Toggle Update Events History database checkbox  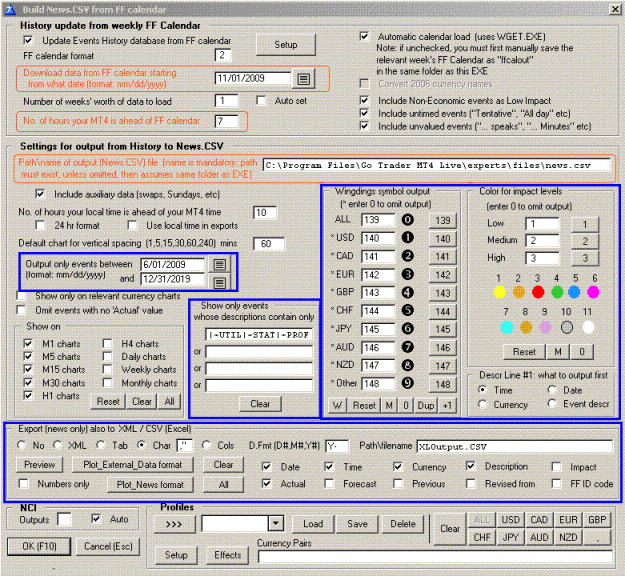(28, 40)
